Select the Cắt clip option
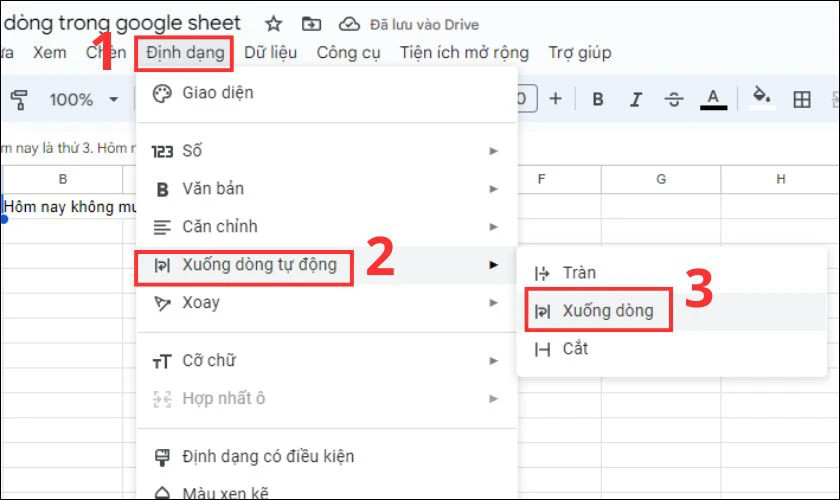Screen dimensions: 840x500 pos(575,348)
